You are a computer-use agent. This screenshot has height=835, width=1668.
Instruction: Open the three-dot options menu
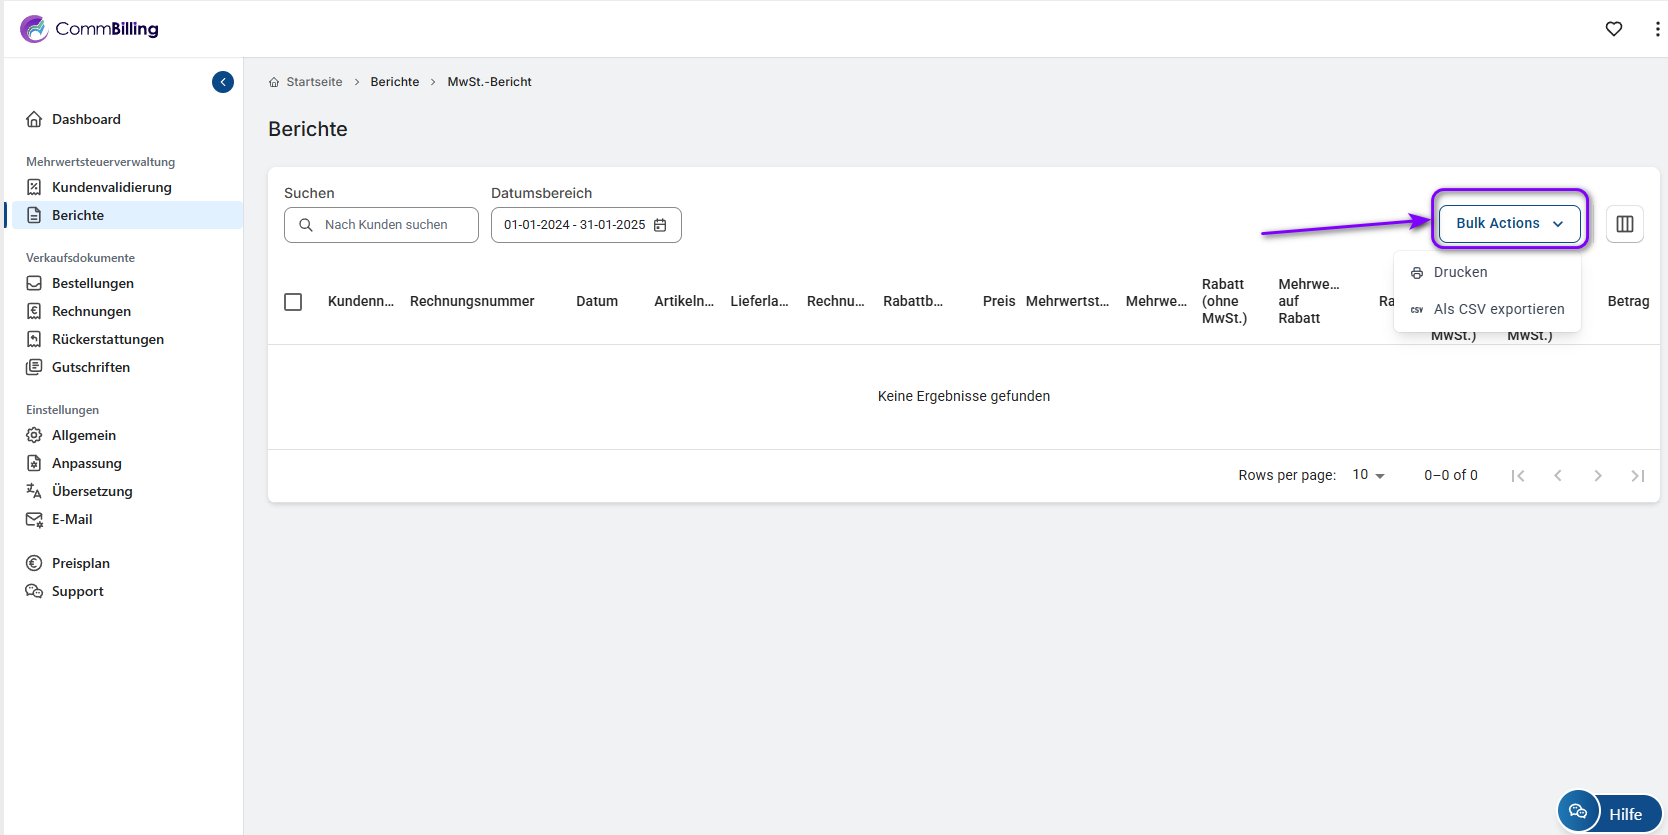pos(1657,29)
